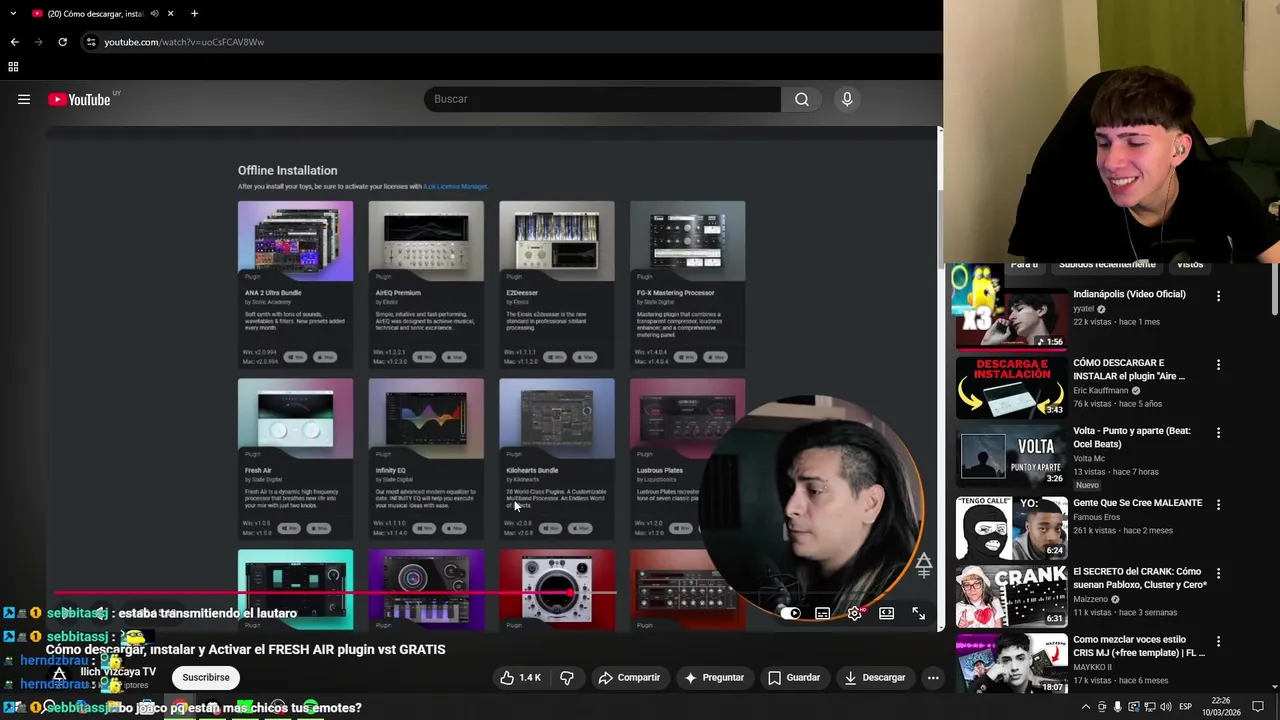Open a new browser tab
Viewport: 1280px width, 720px height.
point(194,14)
